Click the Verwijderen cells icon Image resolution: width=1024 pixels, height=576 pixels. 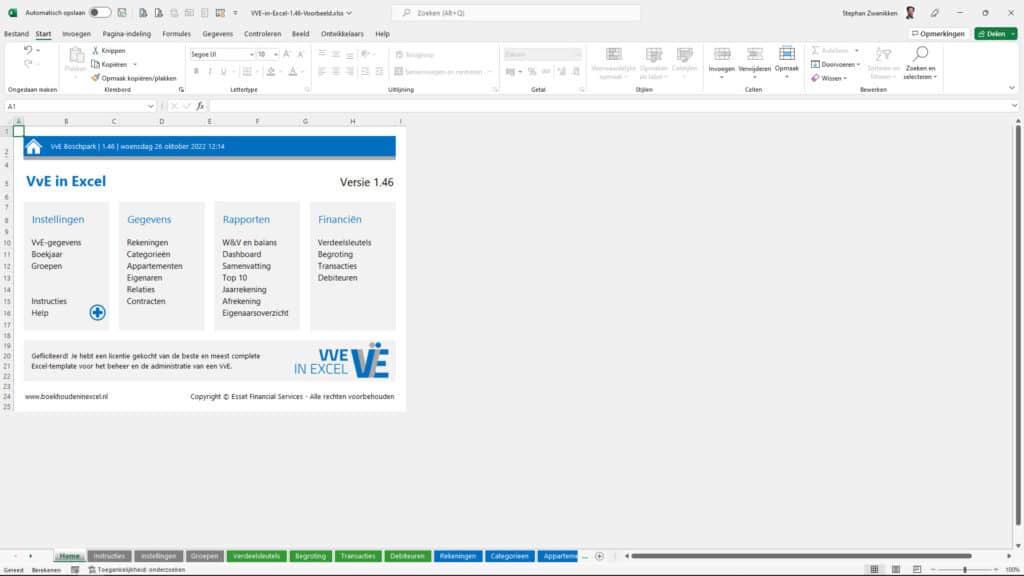[x=753, y=52]
